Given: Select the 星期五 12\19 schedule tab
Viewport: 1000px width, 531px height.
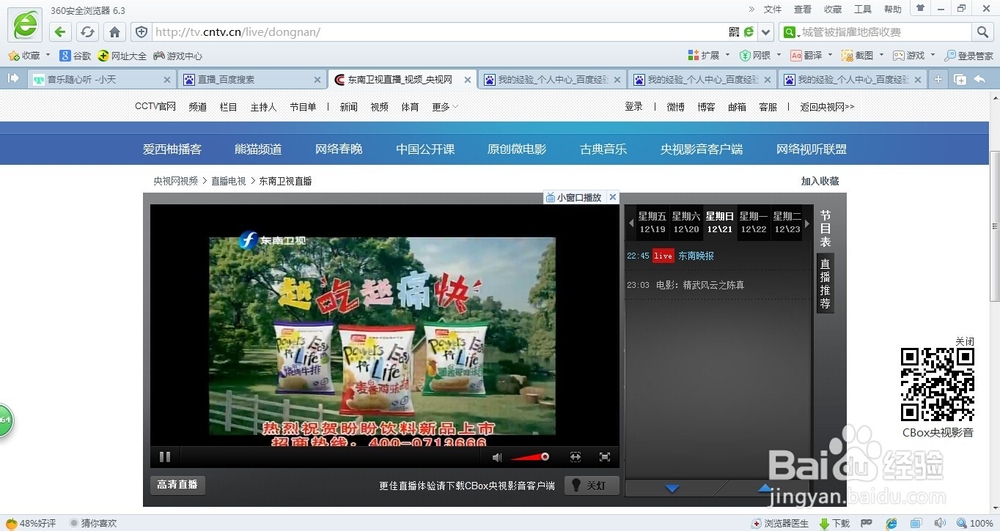Looking at the screenshot, I should click(652, 222).
